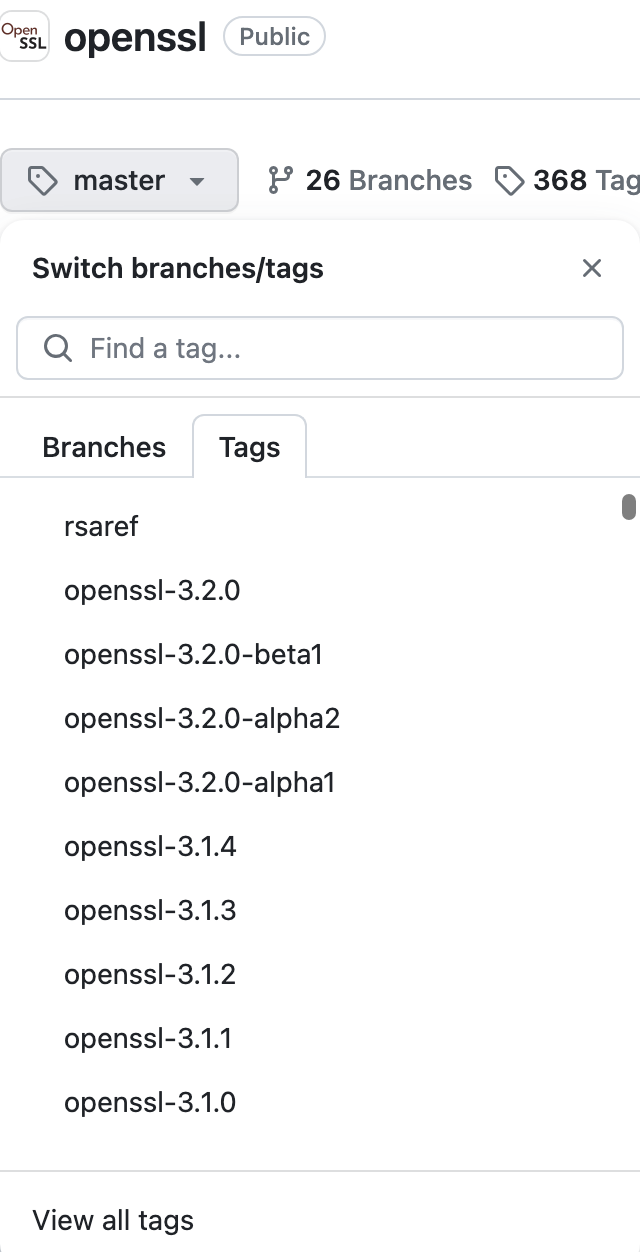
Task: Choose the rsaref tag
Action: 100,526
